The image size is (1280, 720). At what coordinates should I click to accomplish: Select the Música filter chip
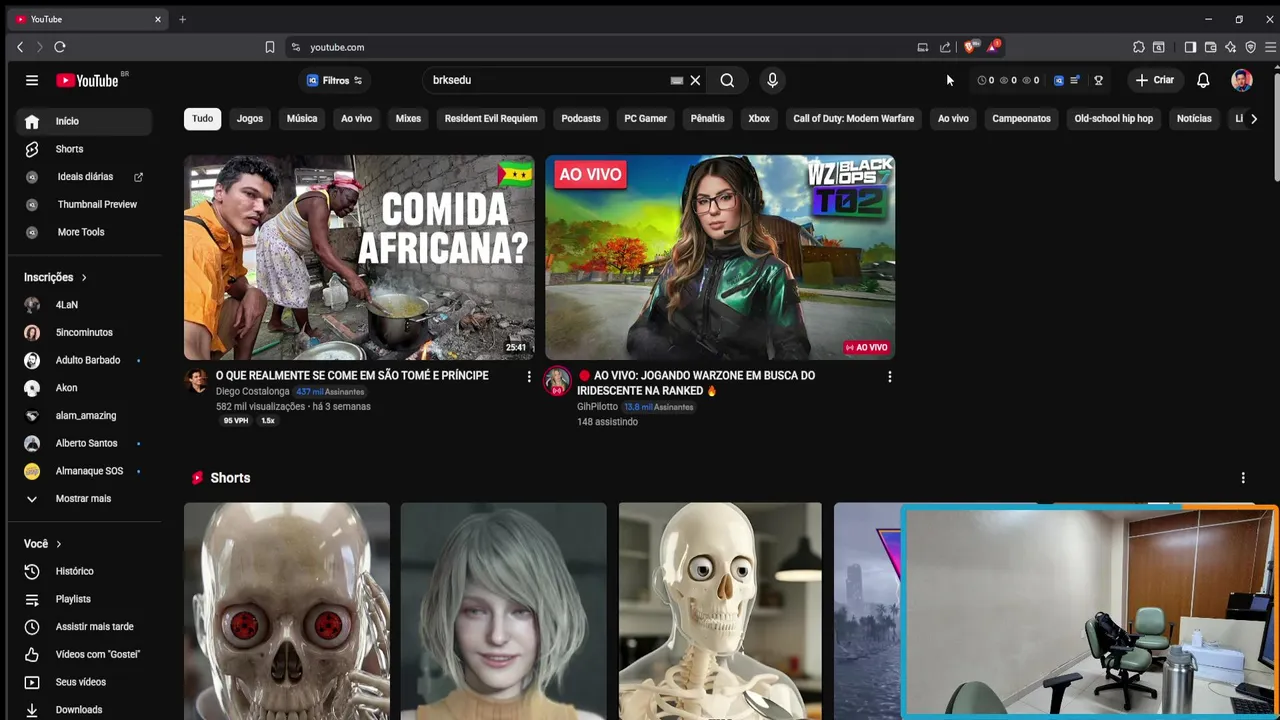(x=302, y=118)
